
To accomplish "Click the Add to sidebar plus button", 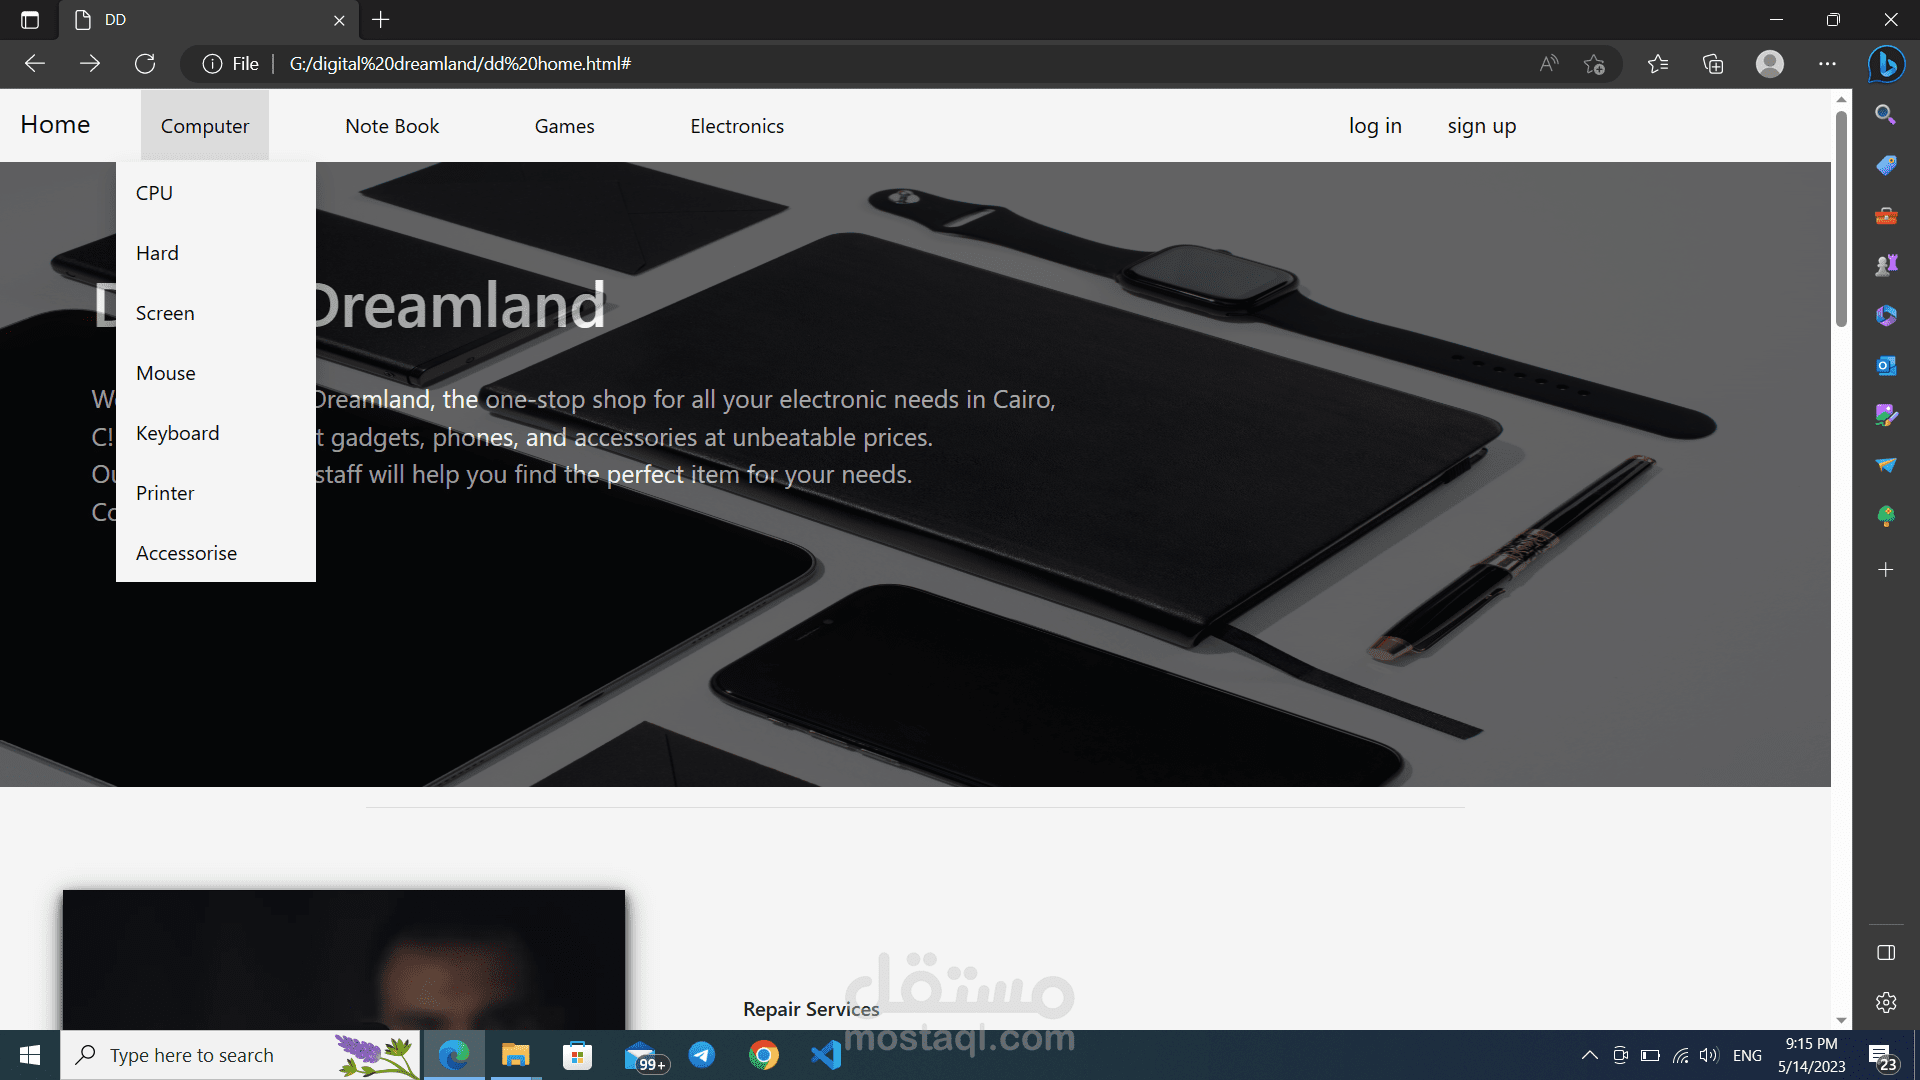I will (x=1886, y=570).
